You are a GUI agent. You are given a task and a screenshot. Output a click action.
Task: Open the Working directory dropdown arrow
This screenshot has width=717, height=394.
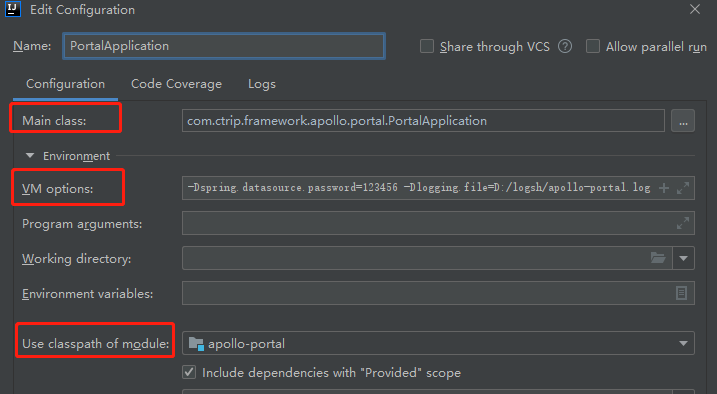pyautogui.click(x=684, y=258)
